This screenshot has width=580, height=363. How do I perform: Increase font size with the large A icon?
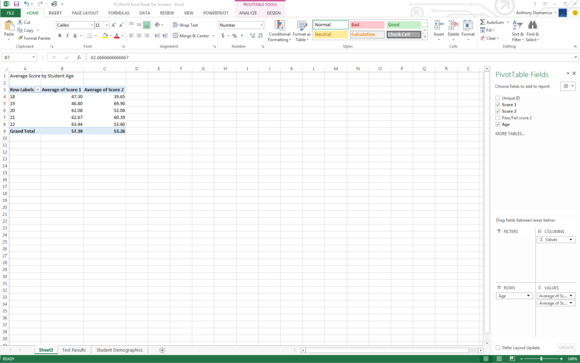[x=114, y=25]
